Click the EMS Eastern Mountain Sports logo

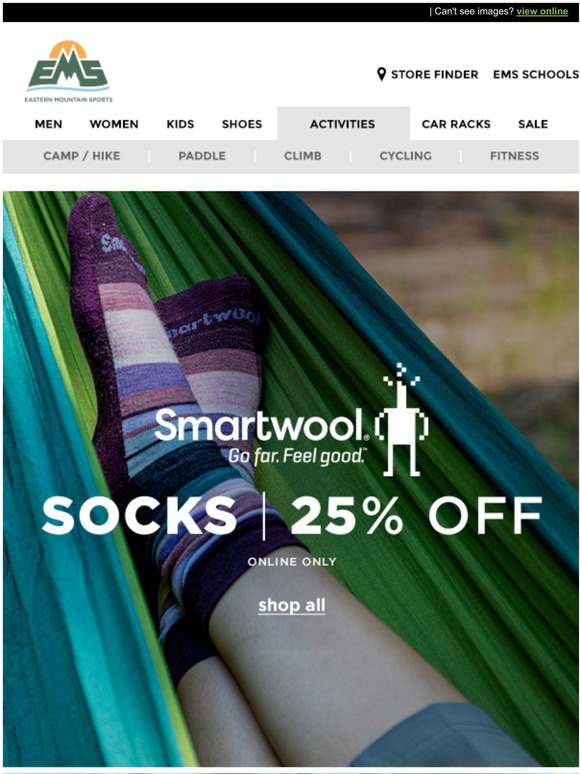click(69, 71)
